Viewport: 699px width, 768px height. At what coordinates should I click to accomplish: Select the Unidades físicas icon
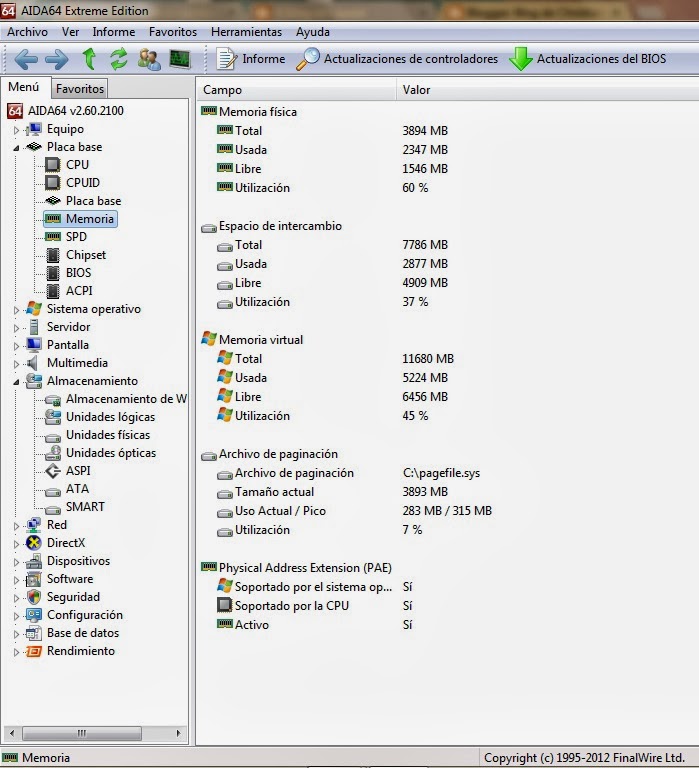coord(53,436)
